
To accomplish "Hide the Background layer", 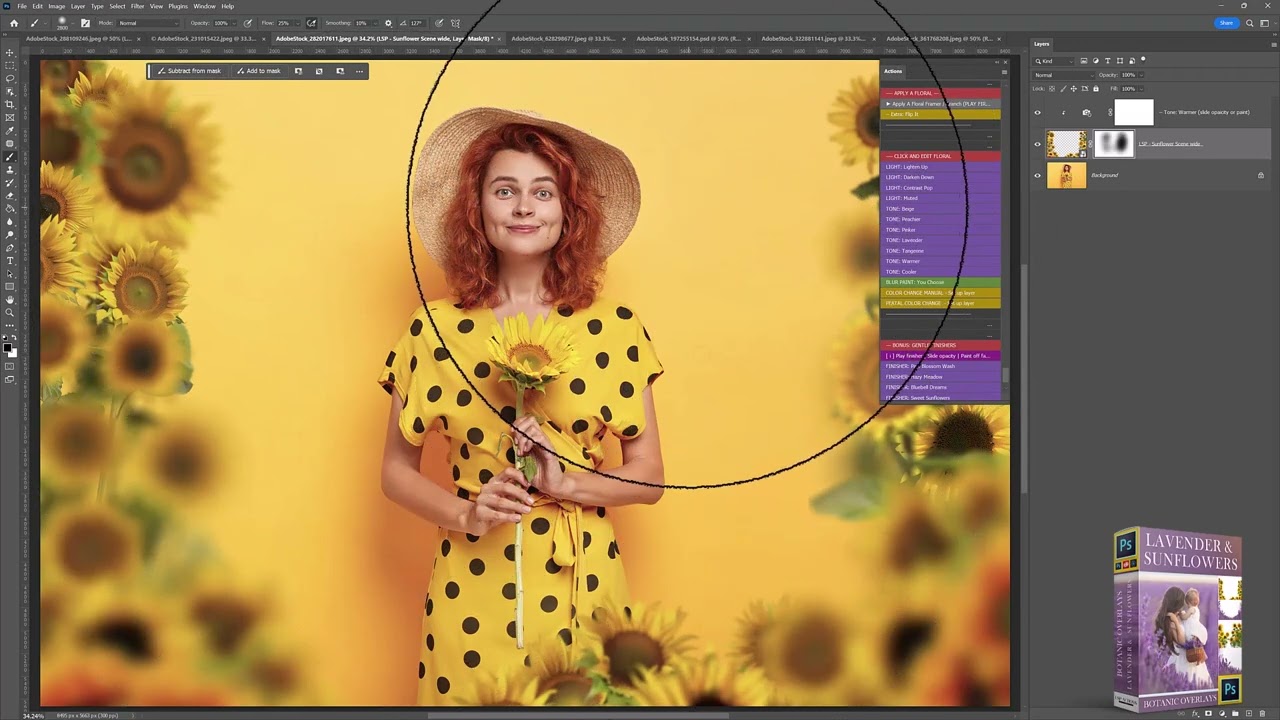I will pos(1037,175).
